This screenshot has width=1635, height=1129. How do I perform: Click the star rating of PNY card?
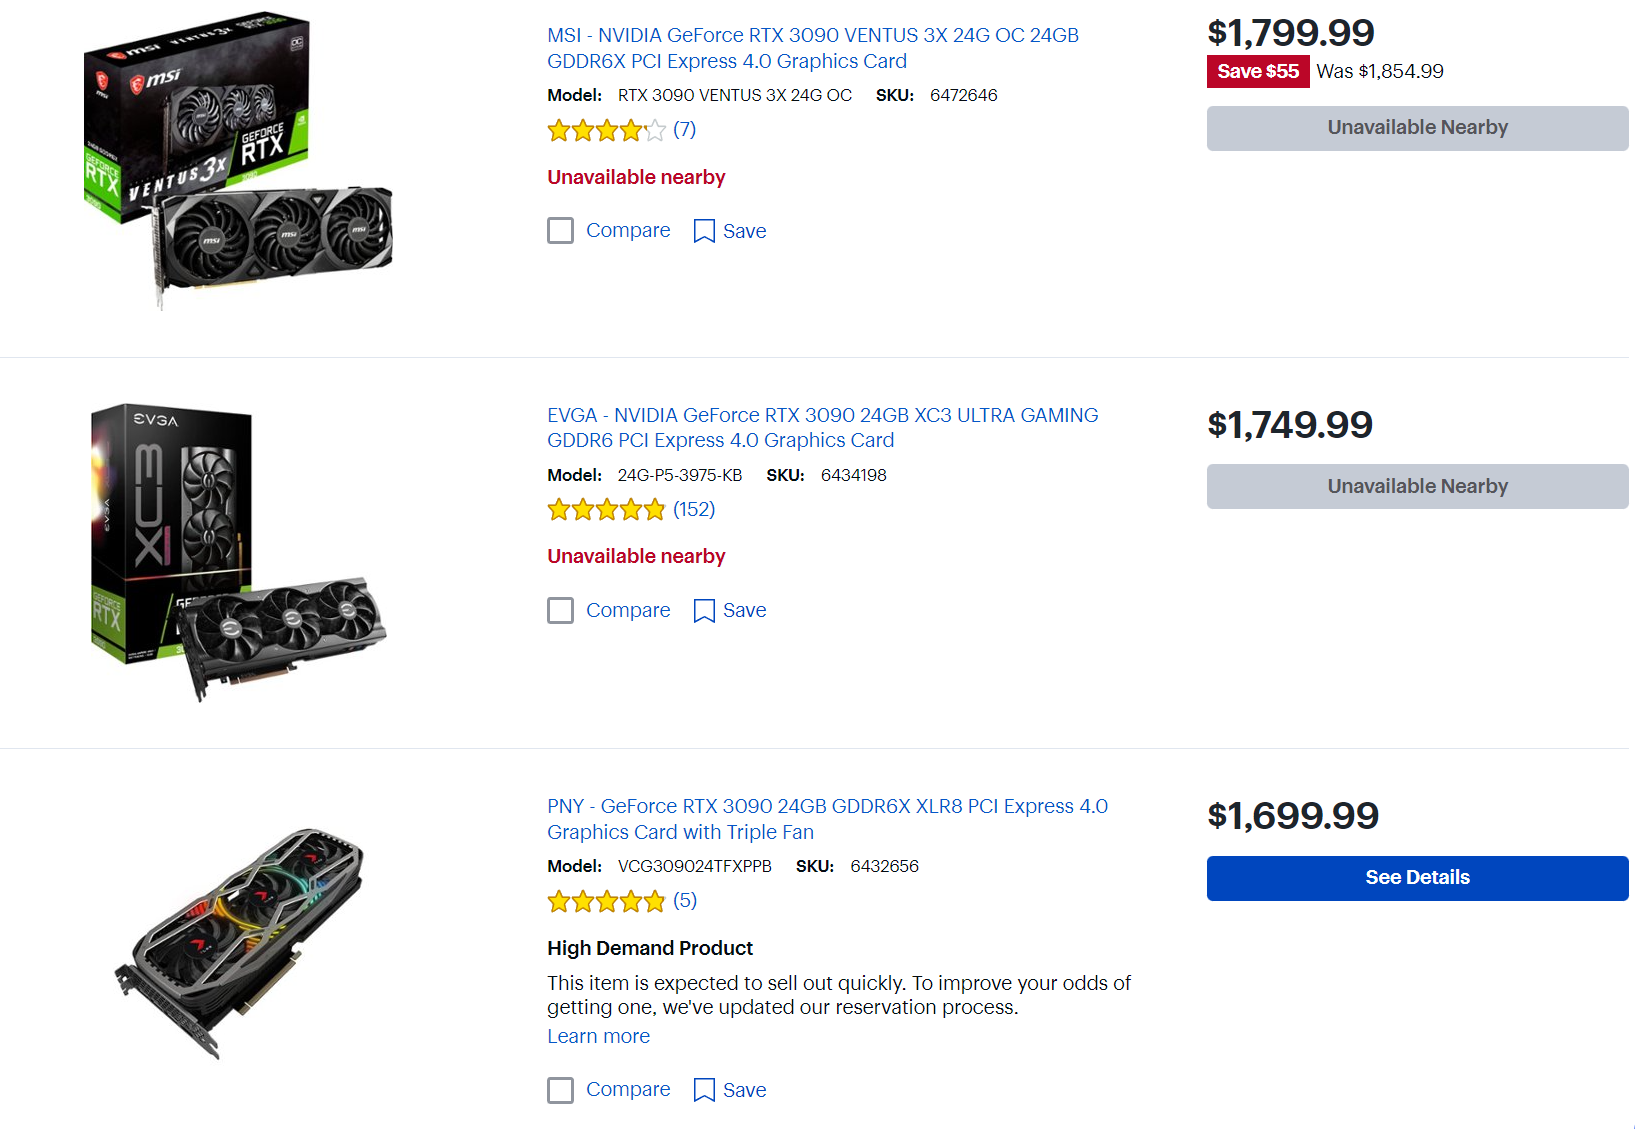pyautogui.click(x=606, y=901)
